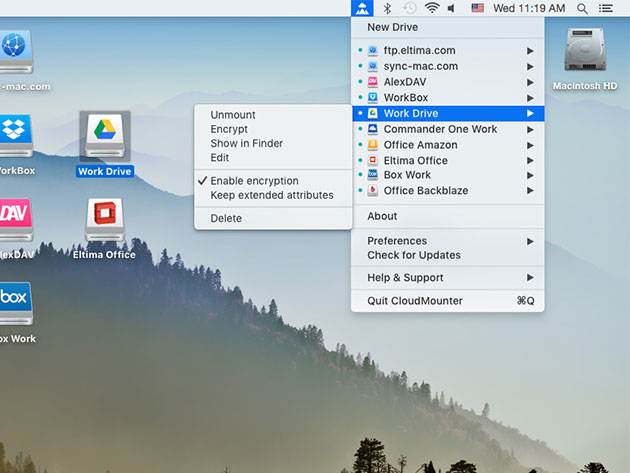This screenshot has height=473, width=630.
Task: Expand Commander One Work submenu arrow
Action: click(530, 129)
